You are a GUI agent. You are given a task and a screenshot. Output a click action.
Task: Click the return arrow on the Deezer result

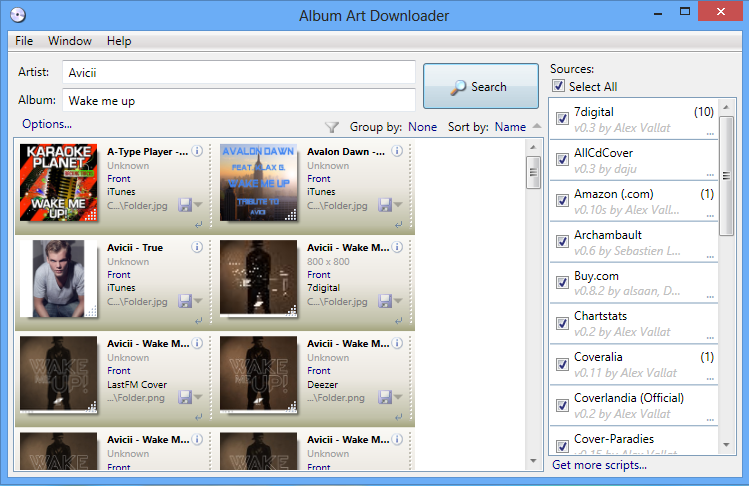(x=398, y=417)
